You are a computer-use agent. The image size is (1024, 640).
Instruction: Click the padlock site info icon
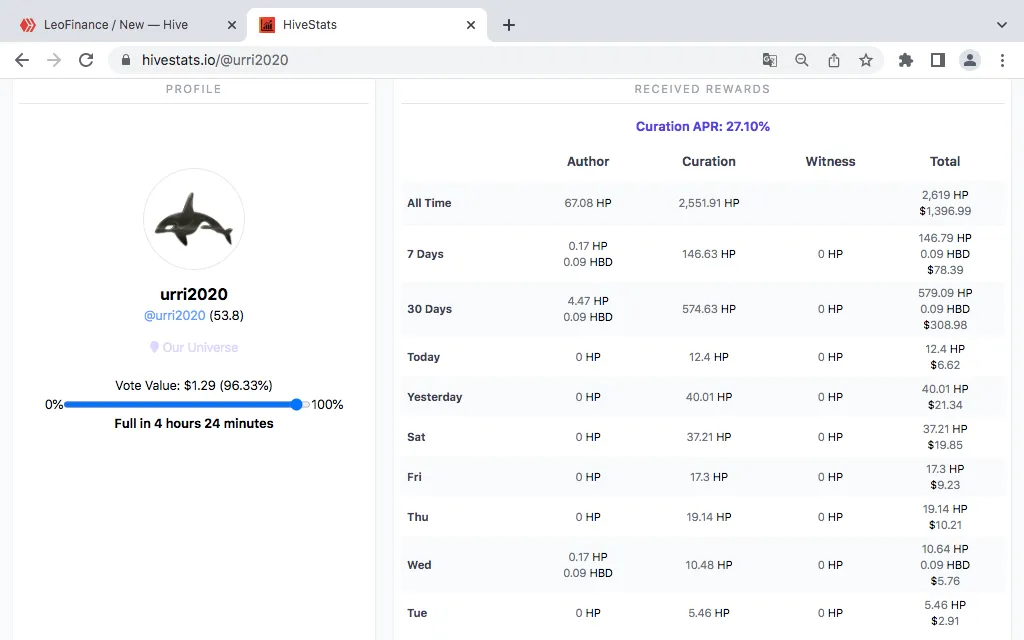pyautogui.click(x=126, y=60)
